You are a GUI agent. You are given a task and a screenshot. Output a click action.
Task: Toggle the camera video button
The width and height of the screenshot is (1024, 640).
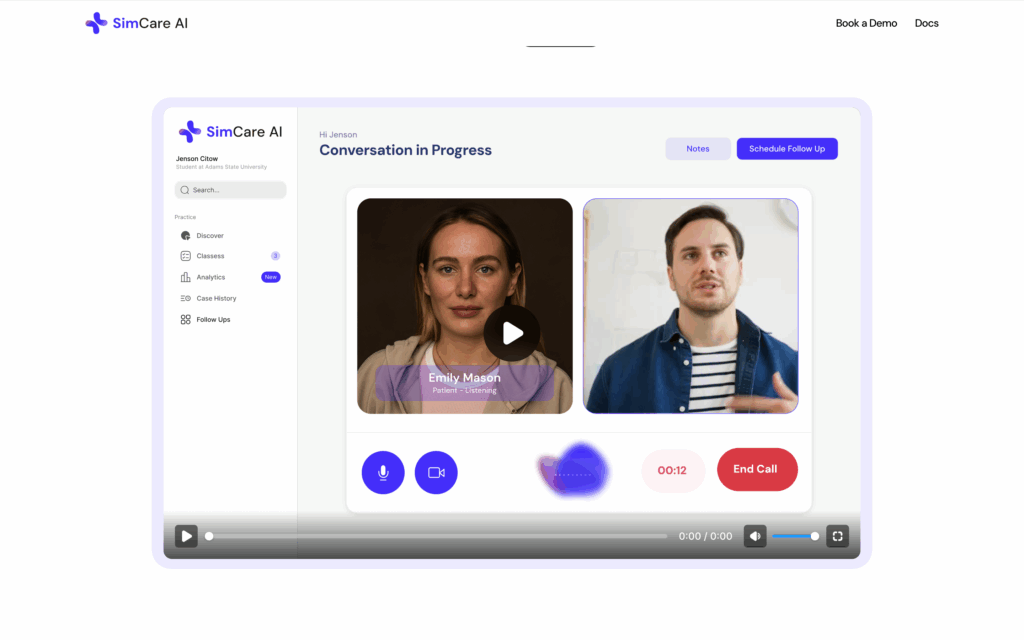(436, 472)
